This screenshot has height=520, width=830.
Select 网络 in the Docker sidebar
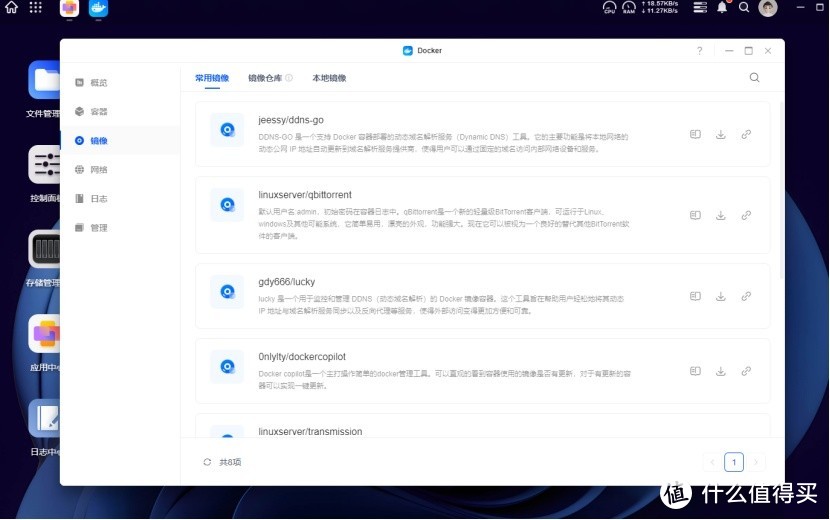coord(120,169)
